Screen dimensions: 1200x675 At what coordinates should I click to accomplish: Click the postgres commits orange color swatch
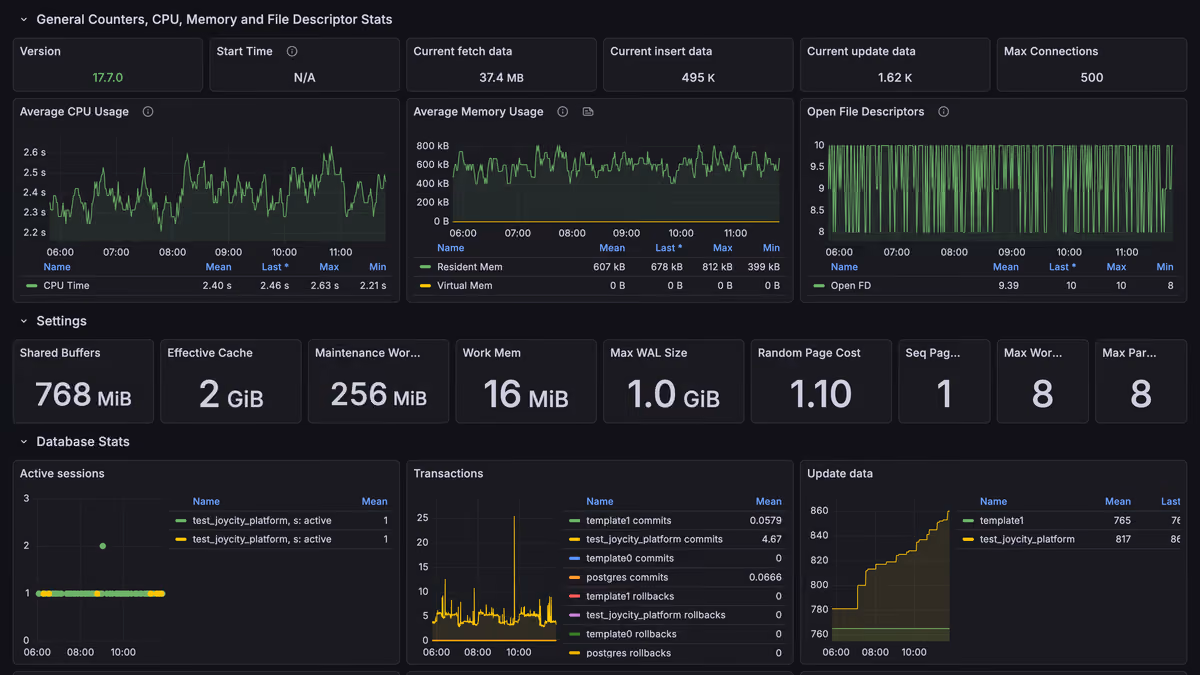(574, 578)
